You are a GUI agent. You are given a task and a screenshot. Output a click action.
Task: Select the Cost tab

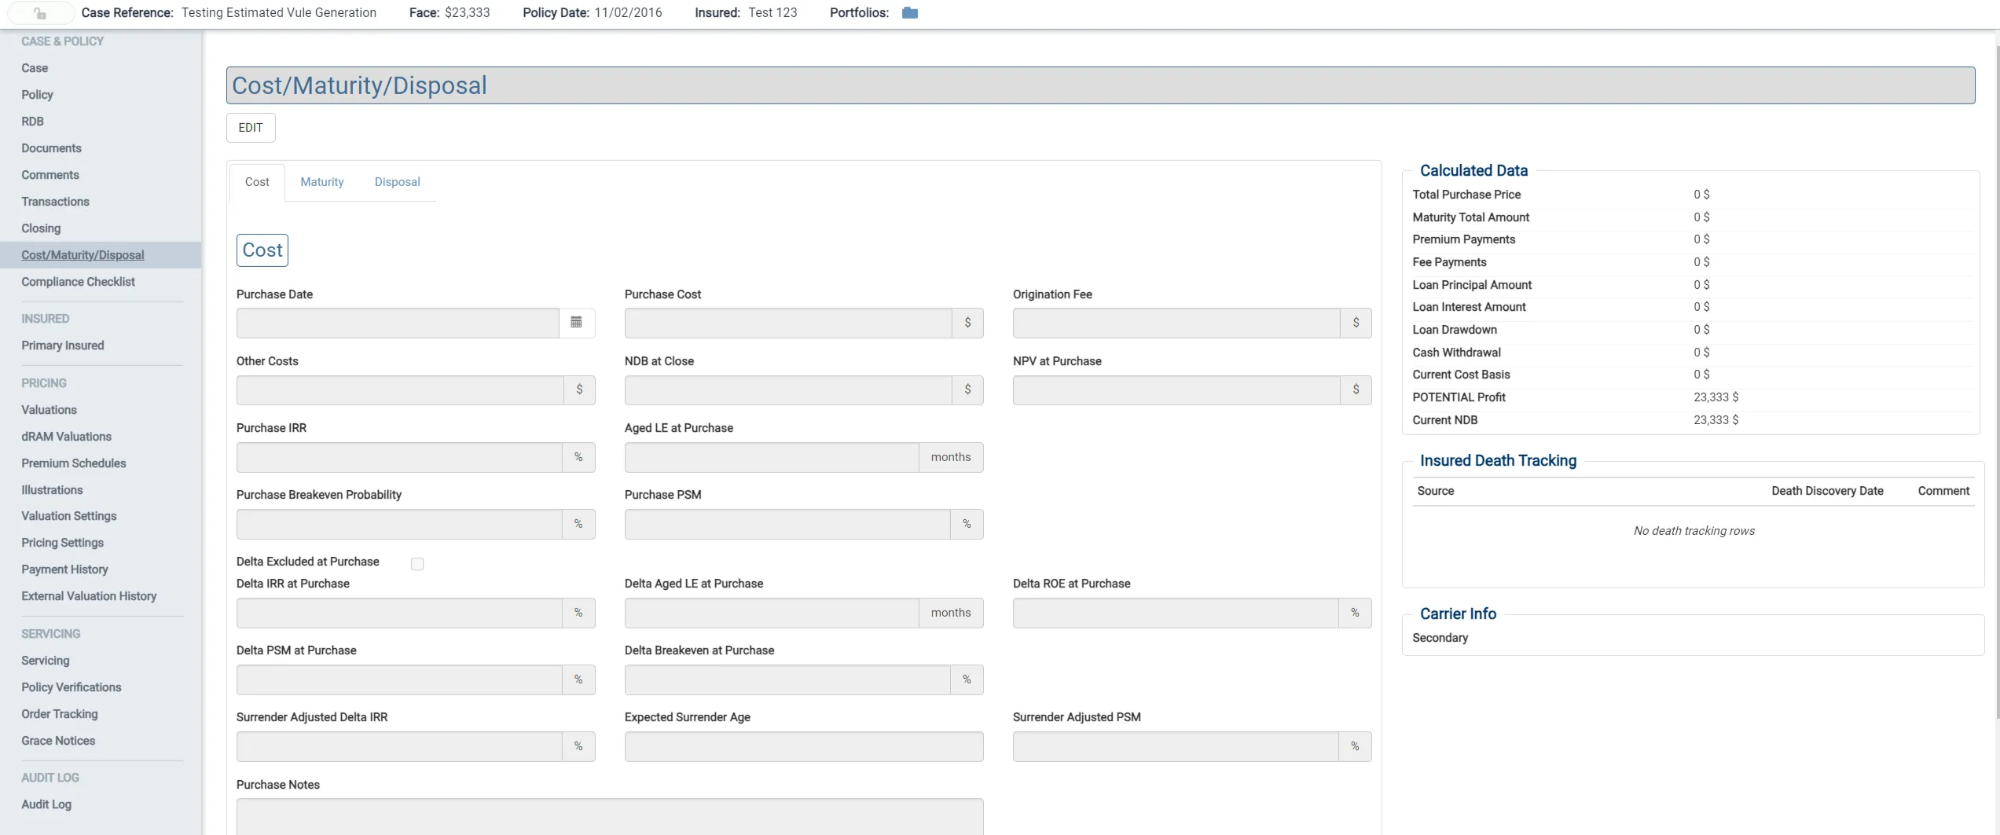click(257, 182)
